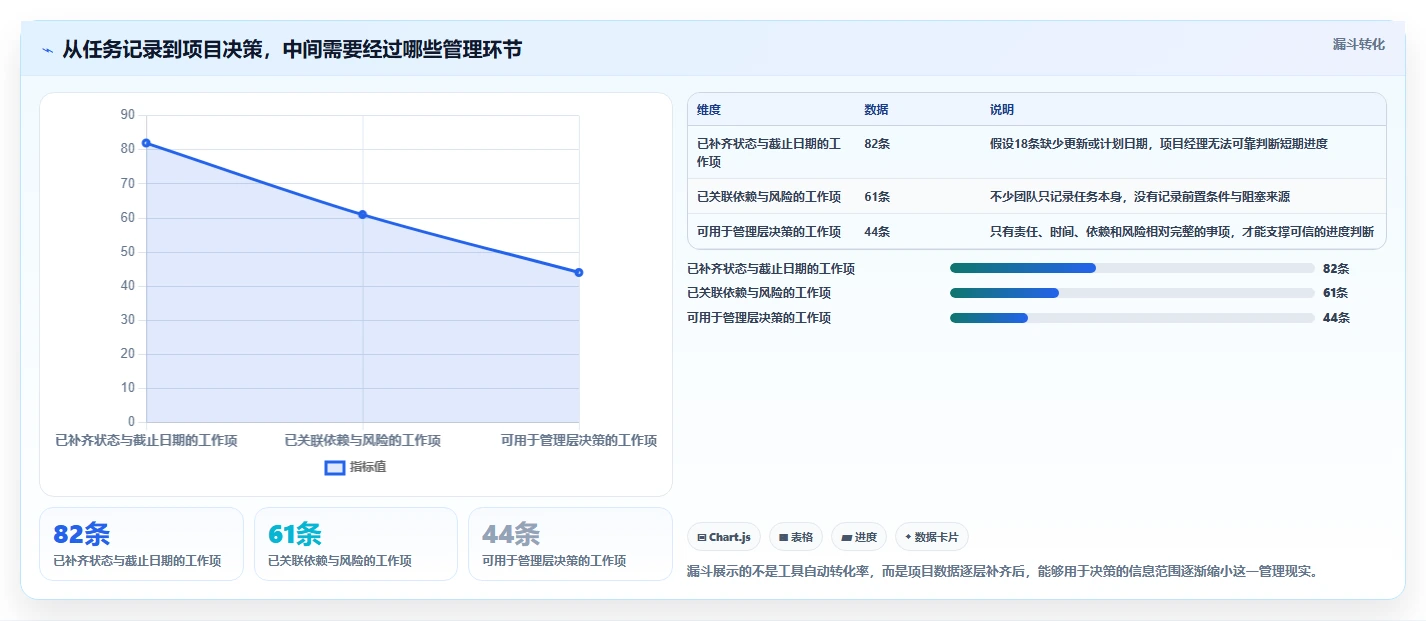The width and height of the screenshot is (1426, 621).
Task: Select the Chart.js tag
Action: [x=724, y=537]
